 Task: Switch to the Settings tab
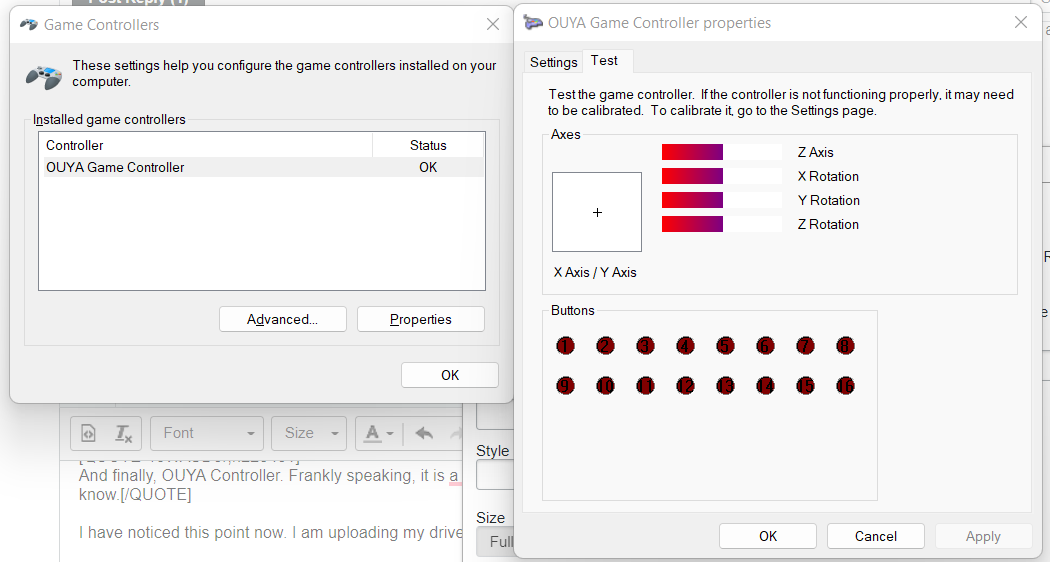point(553,62)
